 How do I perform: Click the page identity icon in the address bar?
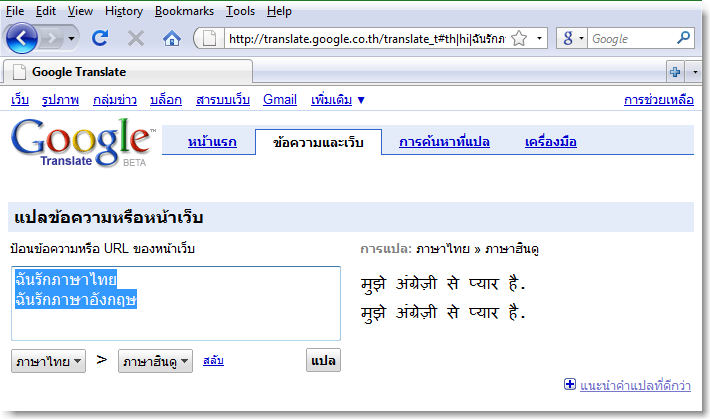pos(209,39)
